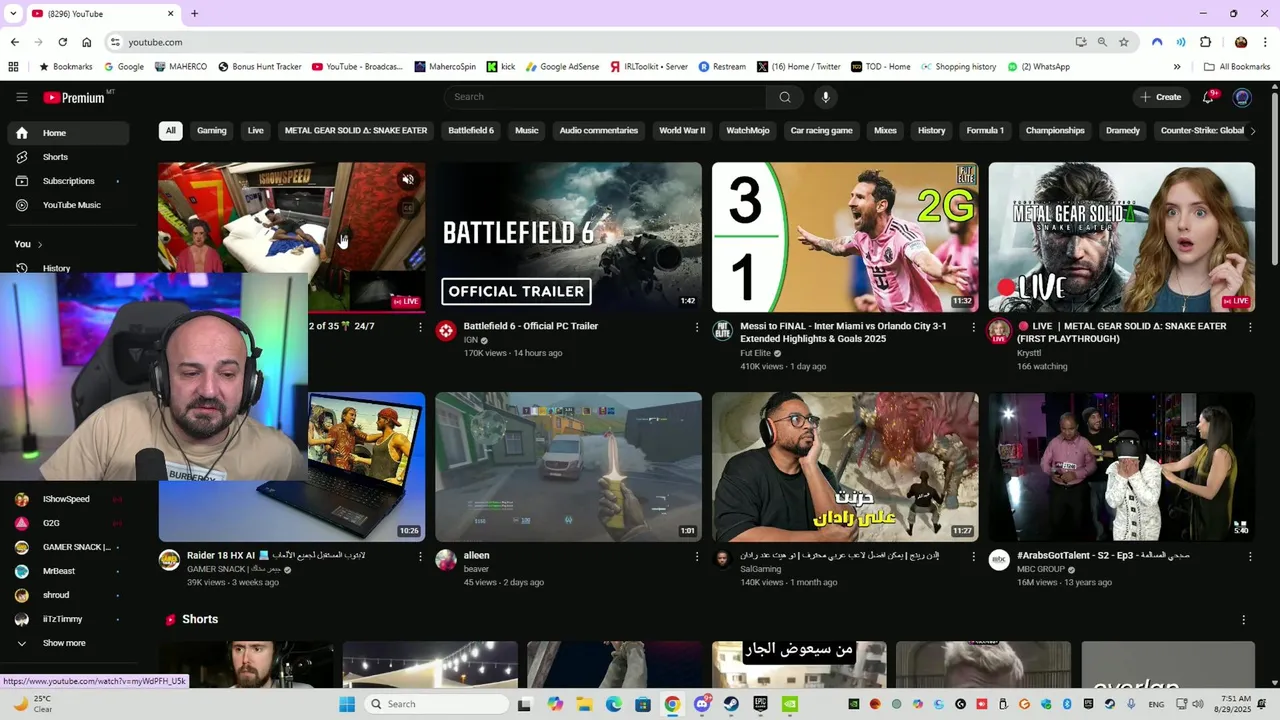Viewport: 1280px width, 720px height.
Task: Select METAL GEAR SOLID Δ: SNAKE EATER chip
Action: click(356, 131)
